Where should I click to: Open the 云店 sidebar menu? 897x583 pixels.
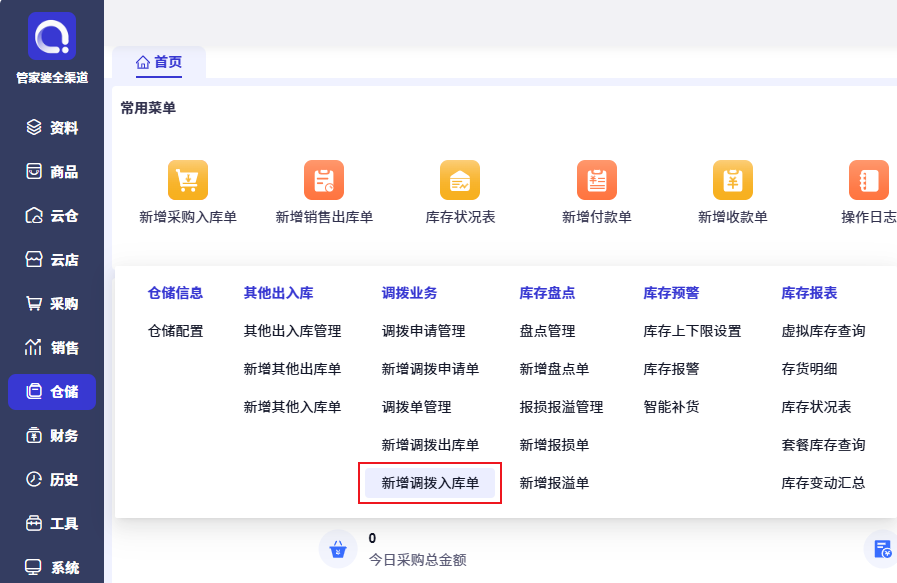(x=52, y=260)
